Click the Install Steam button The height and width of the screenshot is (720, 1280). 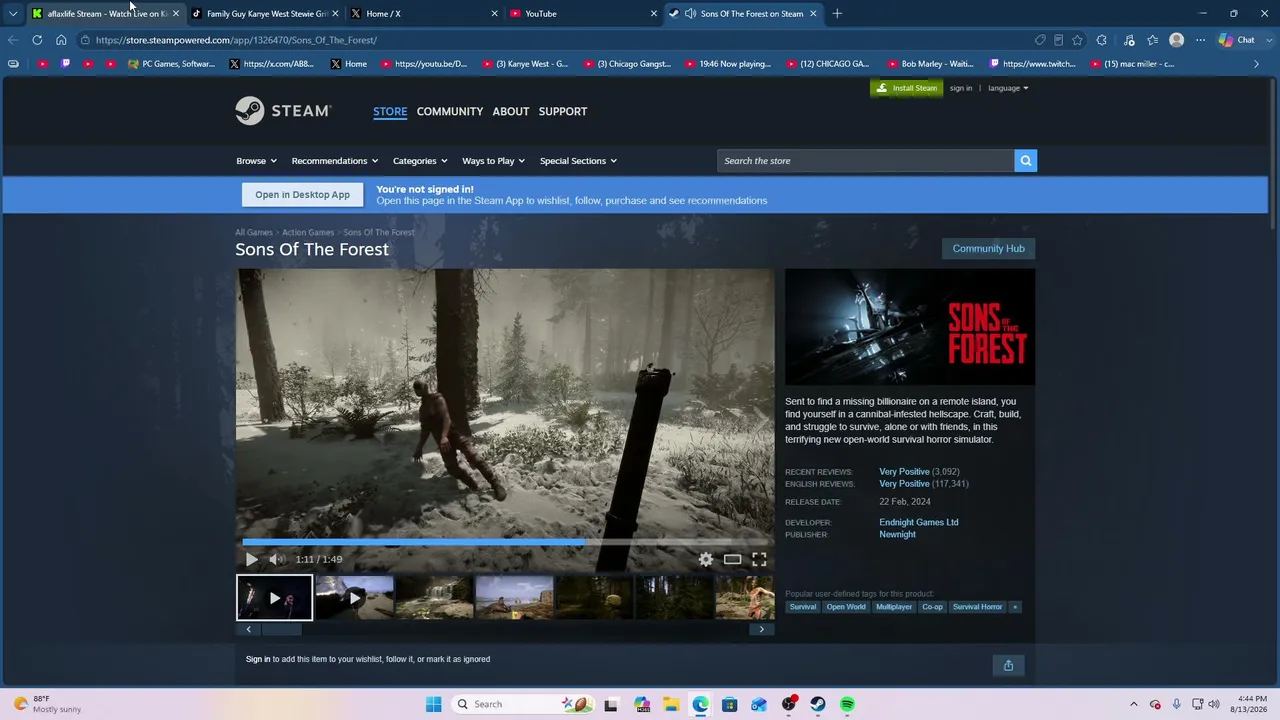(x=907, y=88)
